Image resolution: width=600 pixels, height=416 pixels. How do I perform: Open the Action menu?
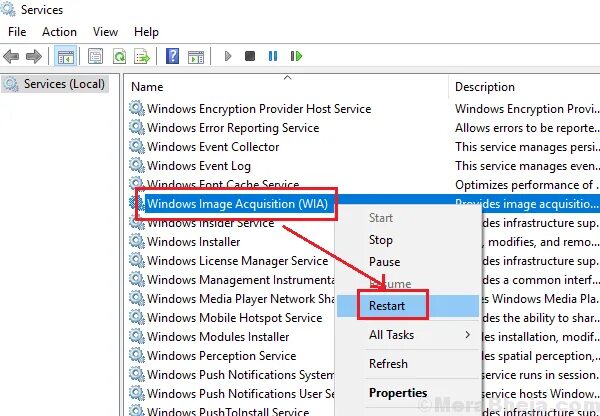[59, 32]
